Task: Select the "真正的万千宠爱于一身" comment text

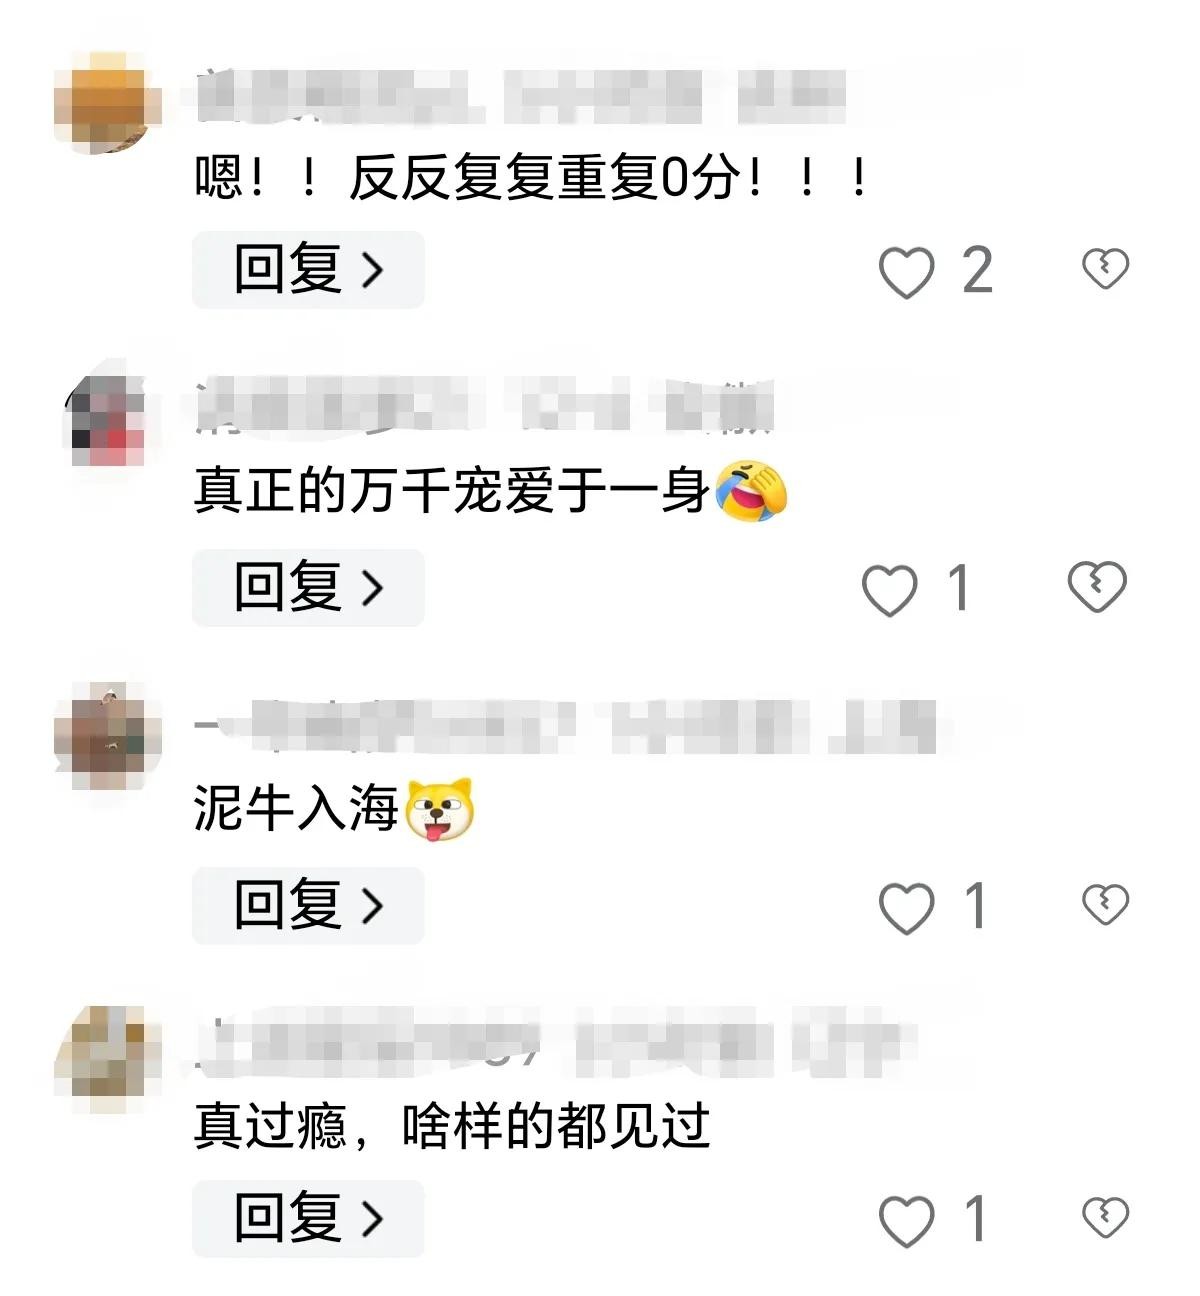Action: tap(452, 491)
